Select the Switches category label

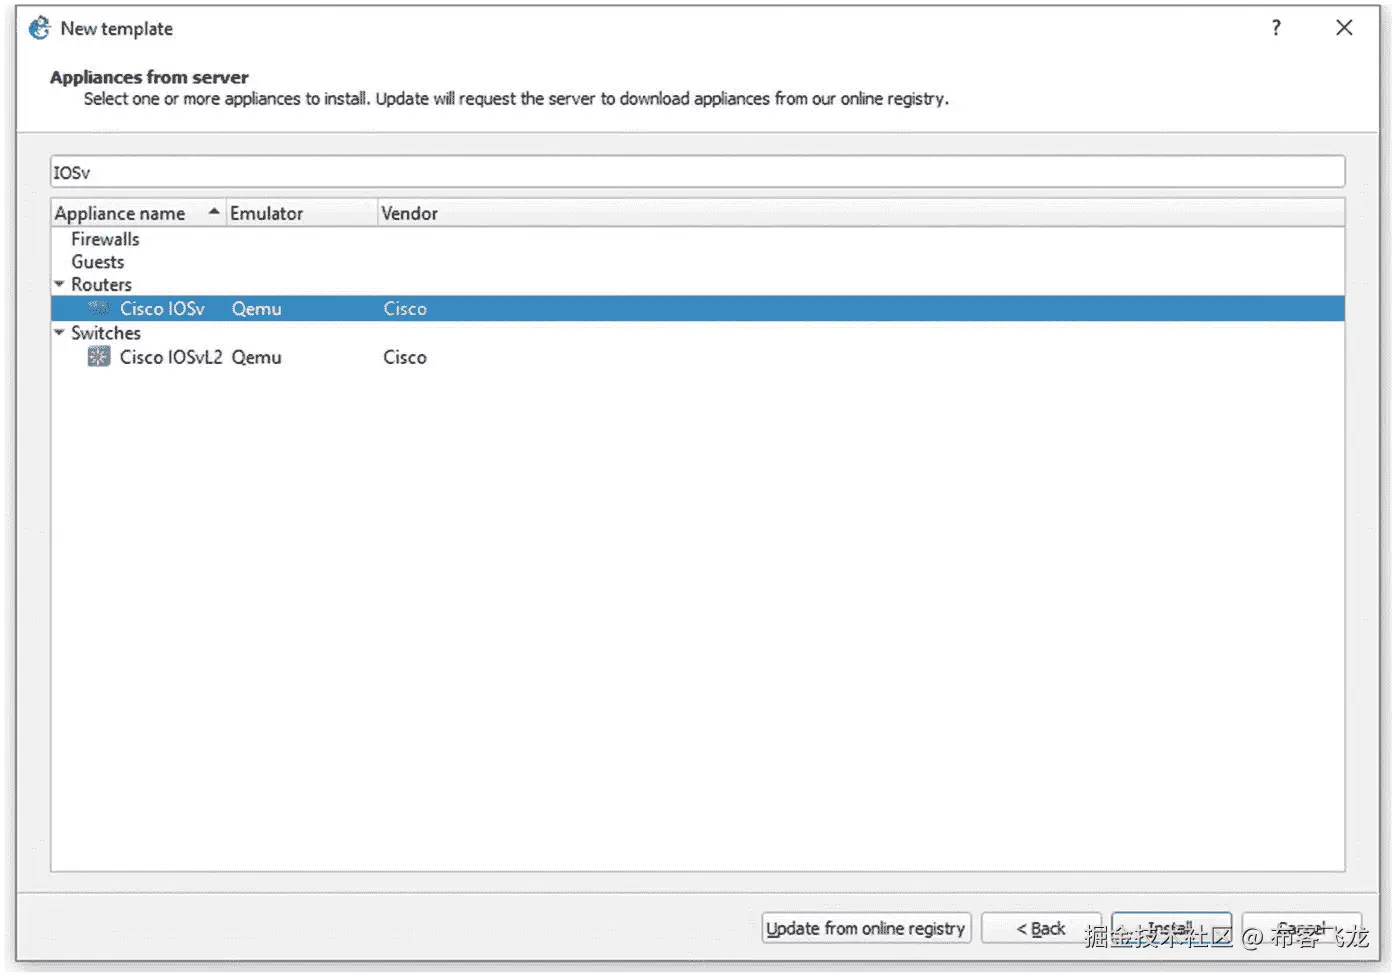106,333
